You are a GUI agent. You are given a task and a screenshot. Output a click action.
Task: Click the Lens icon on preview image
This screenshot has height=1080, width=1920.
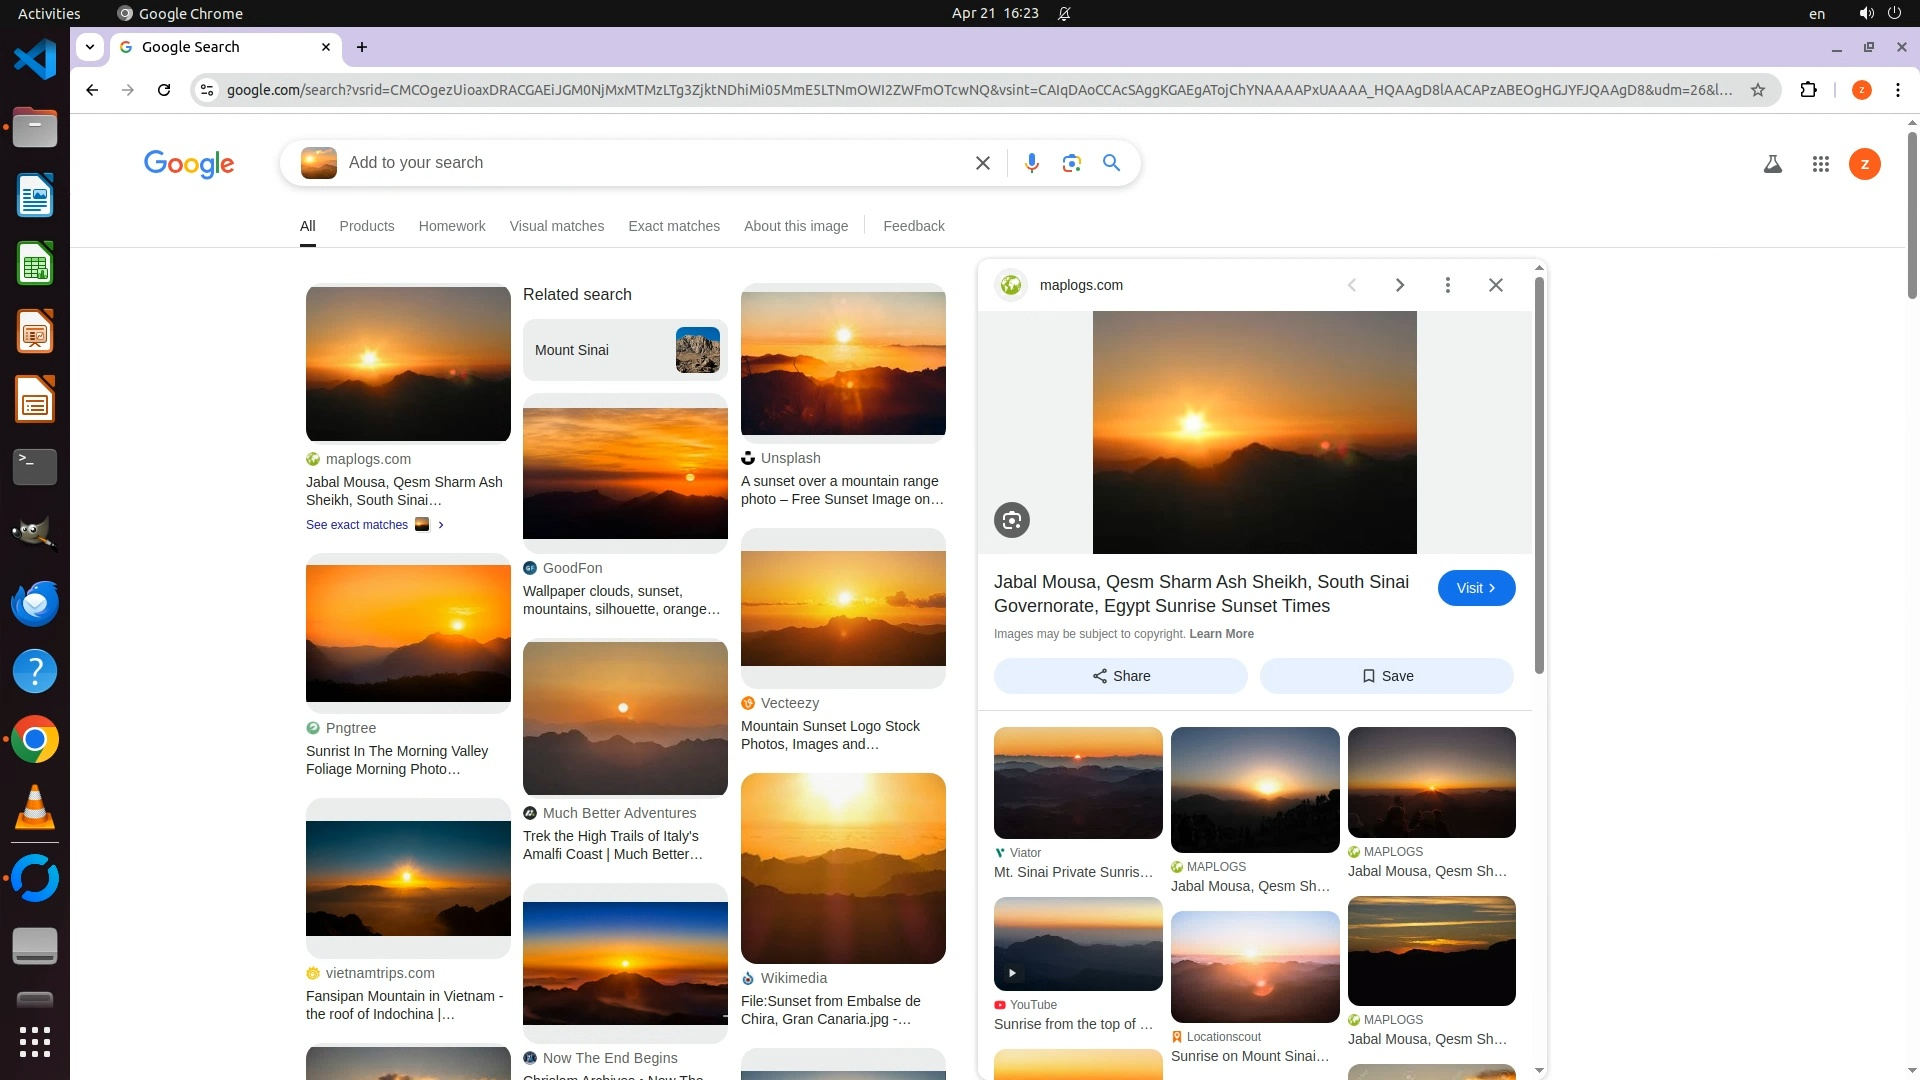tap(1011, 520)
